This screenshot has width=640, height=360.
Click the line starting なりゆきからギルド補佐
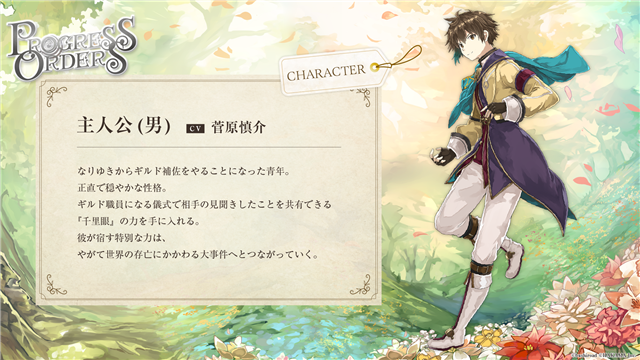[x=184, y=171]
